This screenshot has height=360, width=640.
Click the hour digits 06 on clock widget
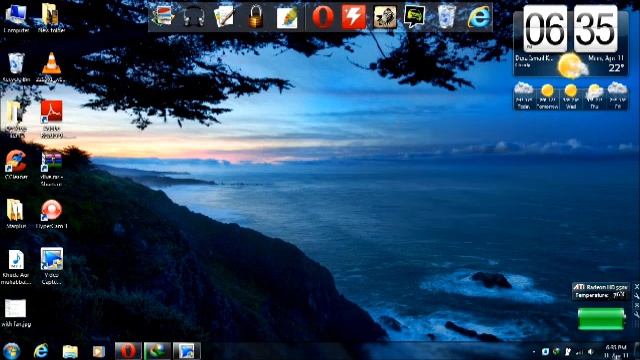point(545,29)
